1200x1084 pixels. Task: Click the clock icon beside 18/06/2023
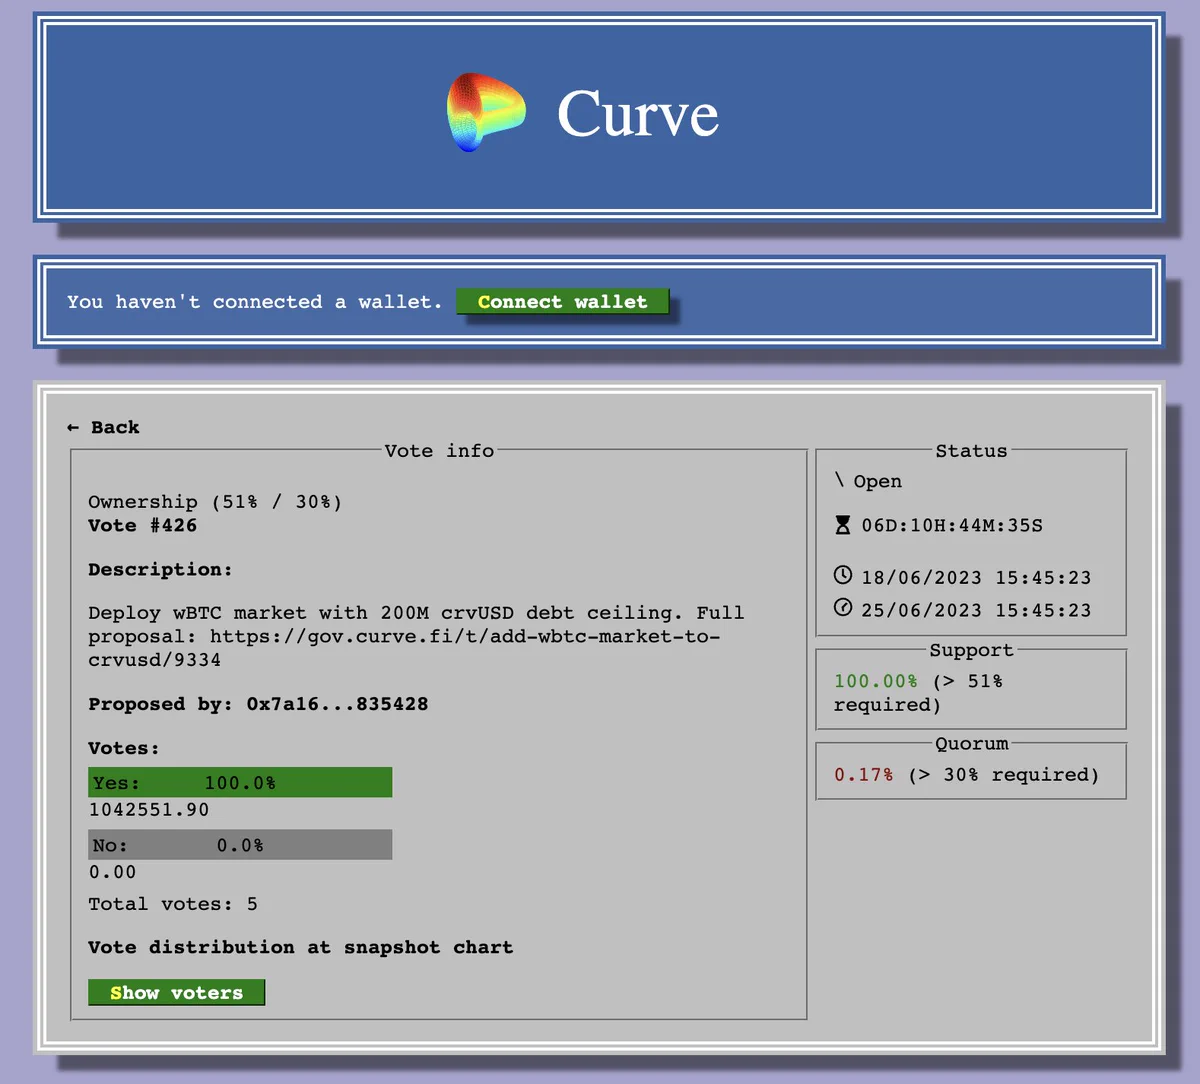click(843, 575)
